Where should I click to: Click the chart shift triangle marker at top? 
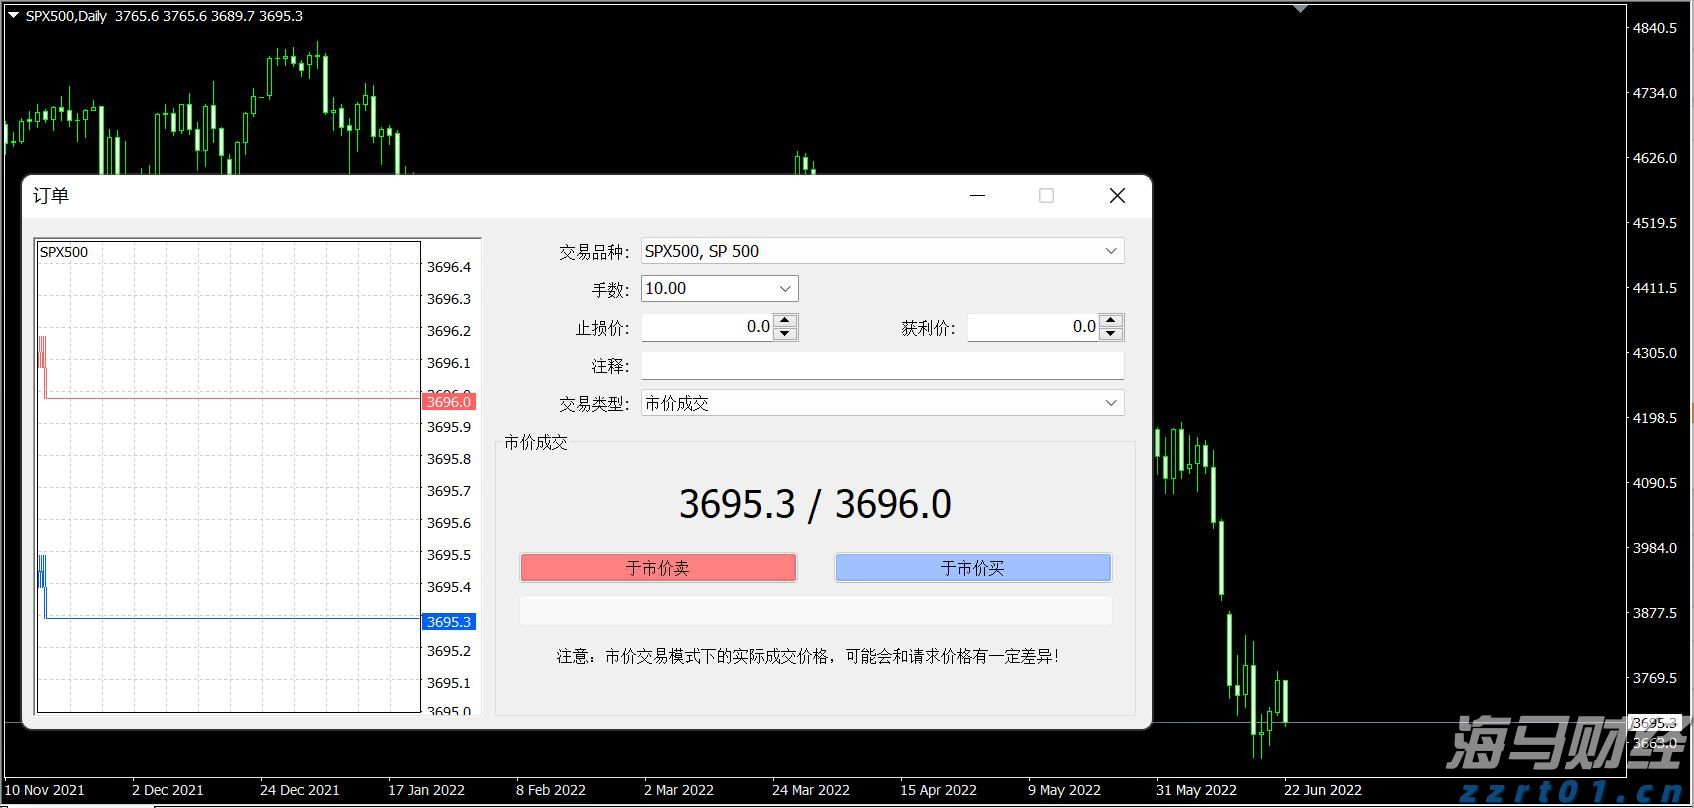coord(1300,8)
